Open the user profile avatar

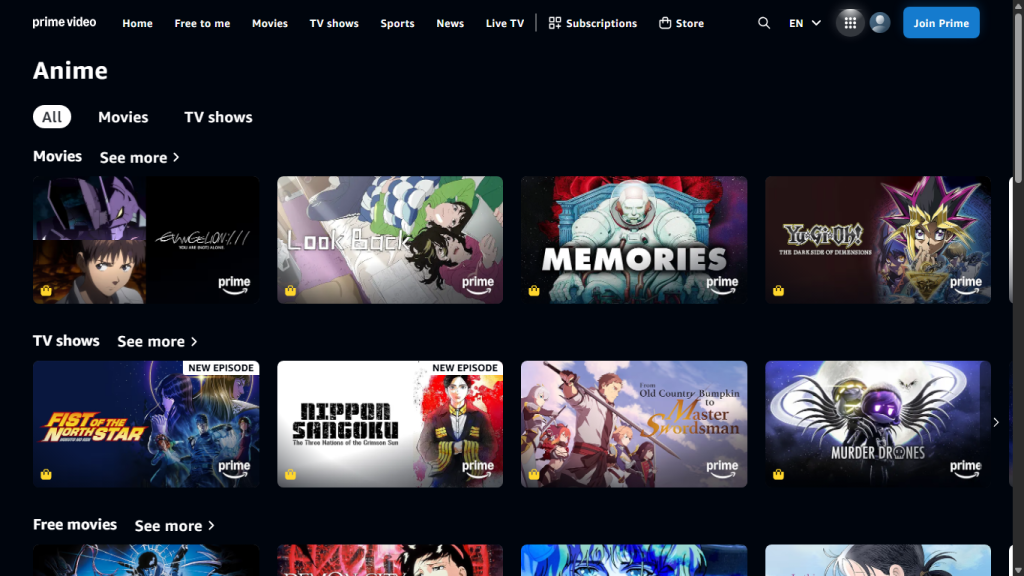880,23
